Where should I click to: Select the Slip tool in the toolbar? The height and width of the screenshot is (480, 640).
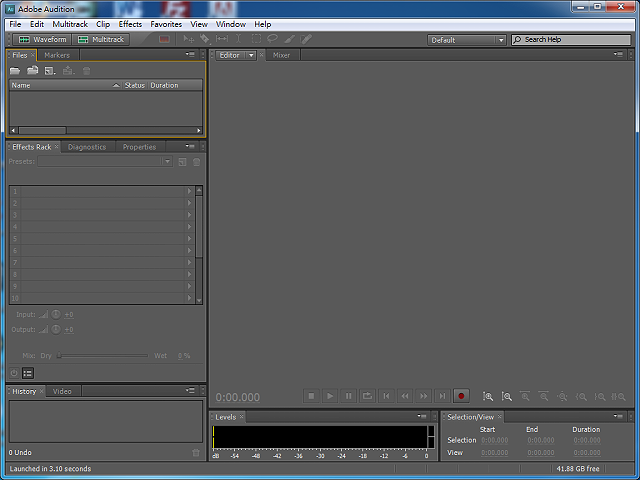point(222,39)
